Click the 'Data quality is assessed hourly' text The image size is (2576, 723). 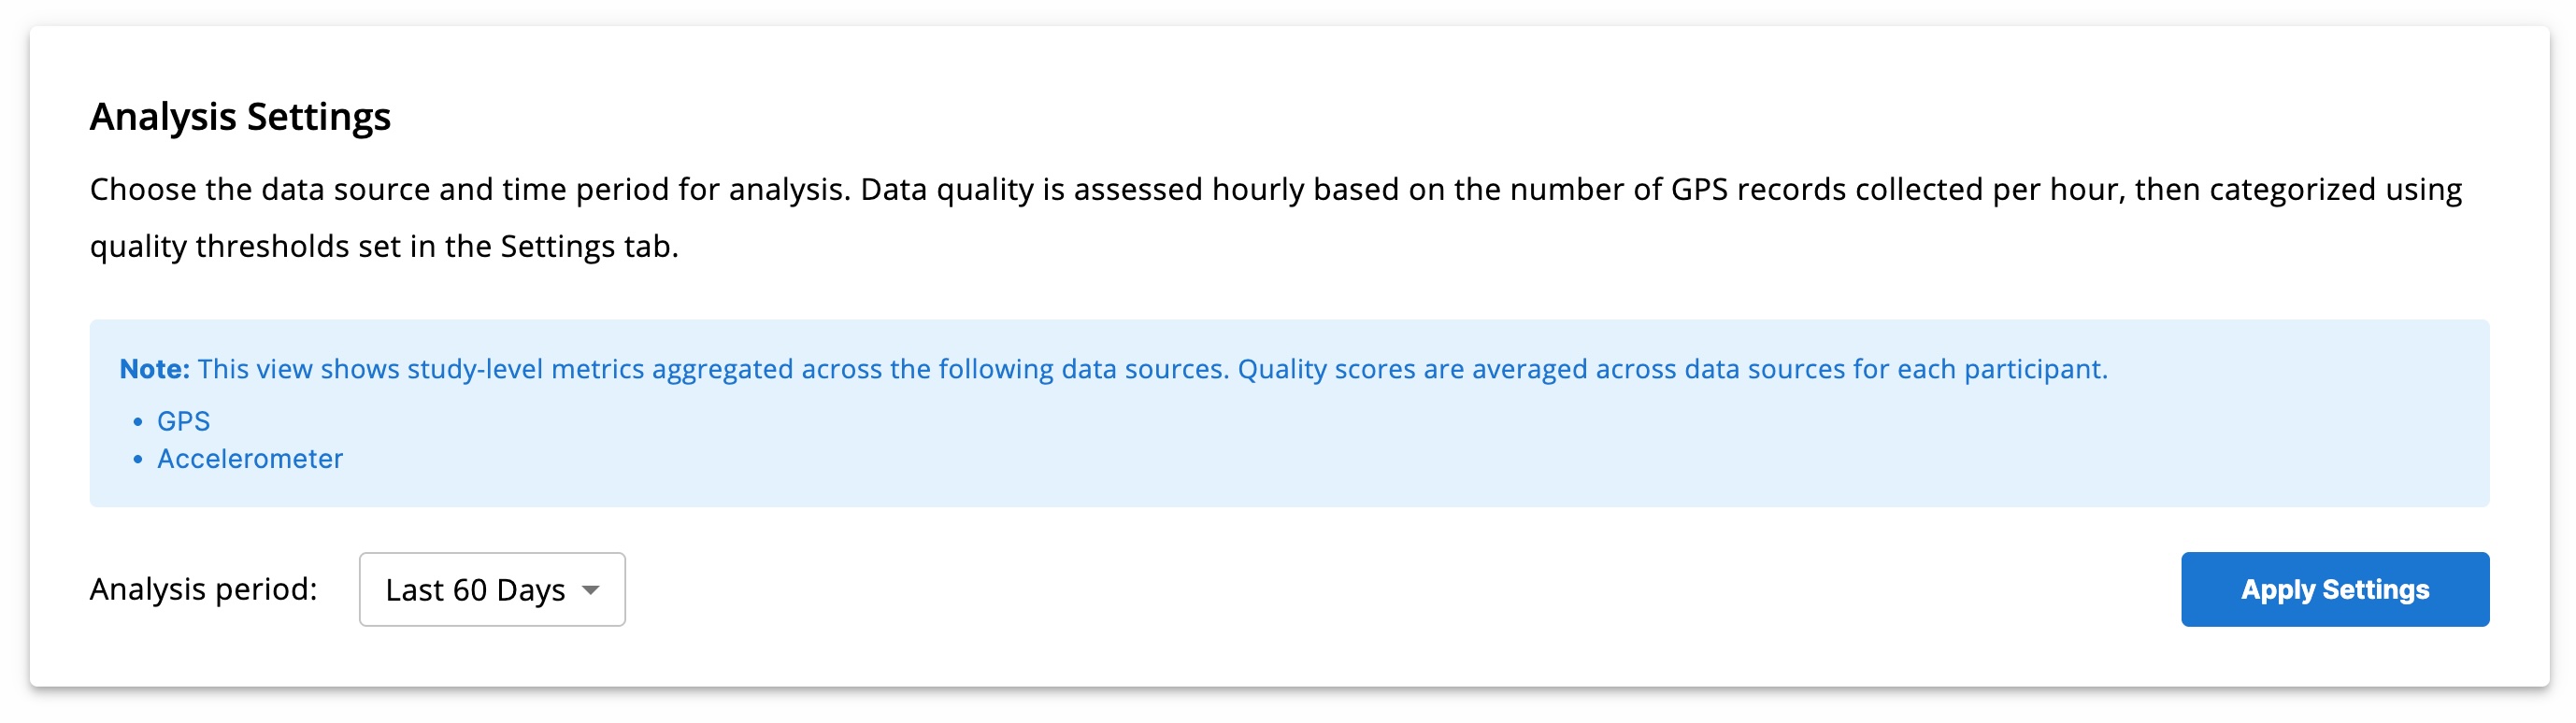[x=1030, y=189]
